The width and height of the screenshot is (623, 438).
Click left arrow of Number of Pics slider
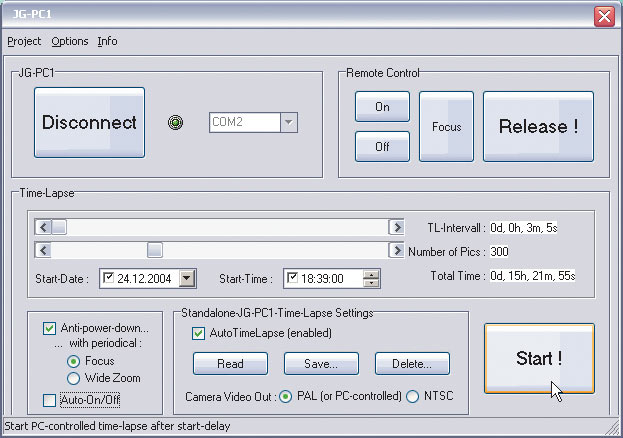pyautogui.click(x=41, y=250)
